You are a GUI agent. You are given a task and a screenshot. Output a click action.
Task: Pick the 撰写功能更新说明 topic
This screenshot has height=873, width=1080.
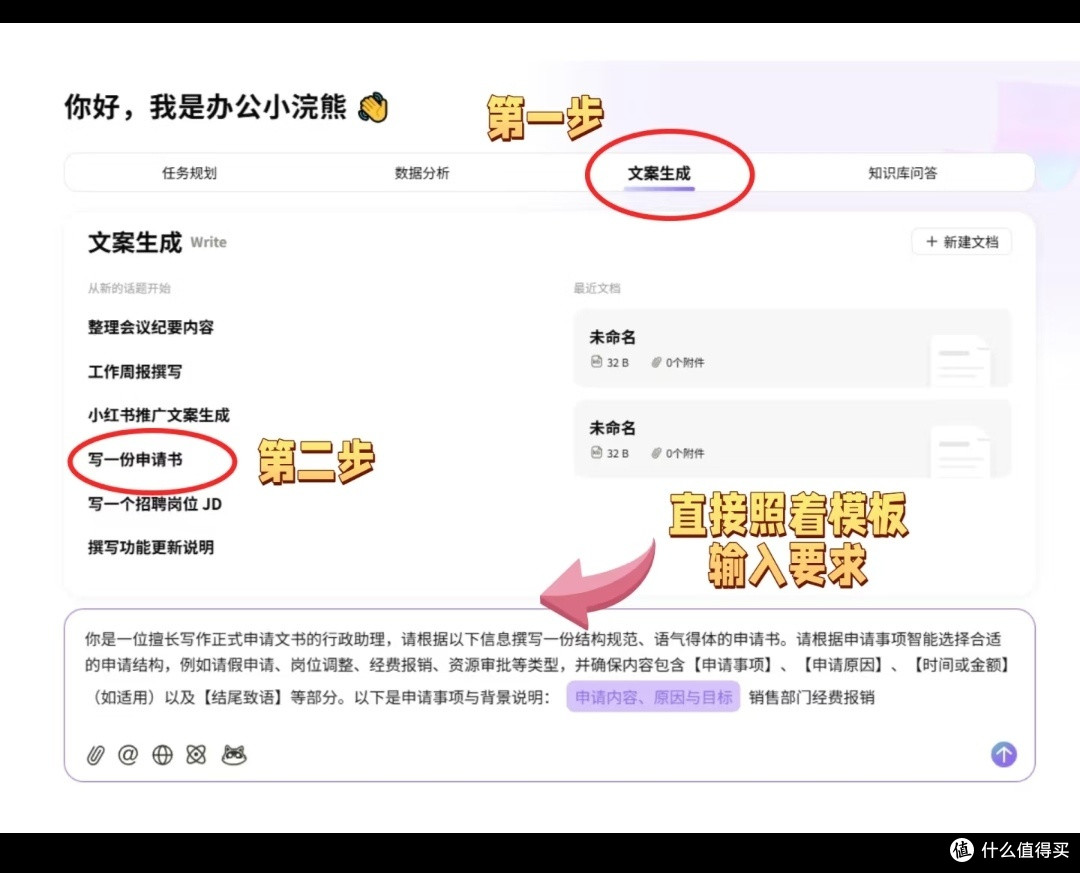click(x=151, y=547)
